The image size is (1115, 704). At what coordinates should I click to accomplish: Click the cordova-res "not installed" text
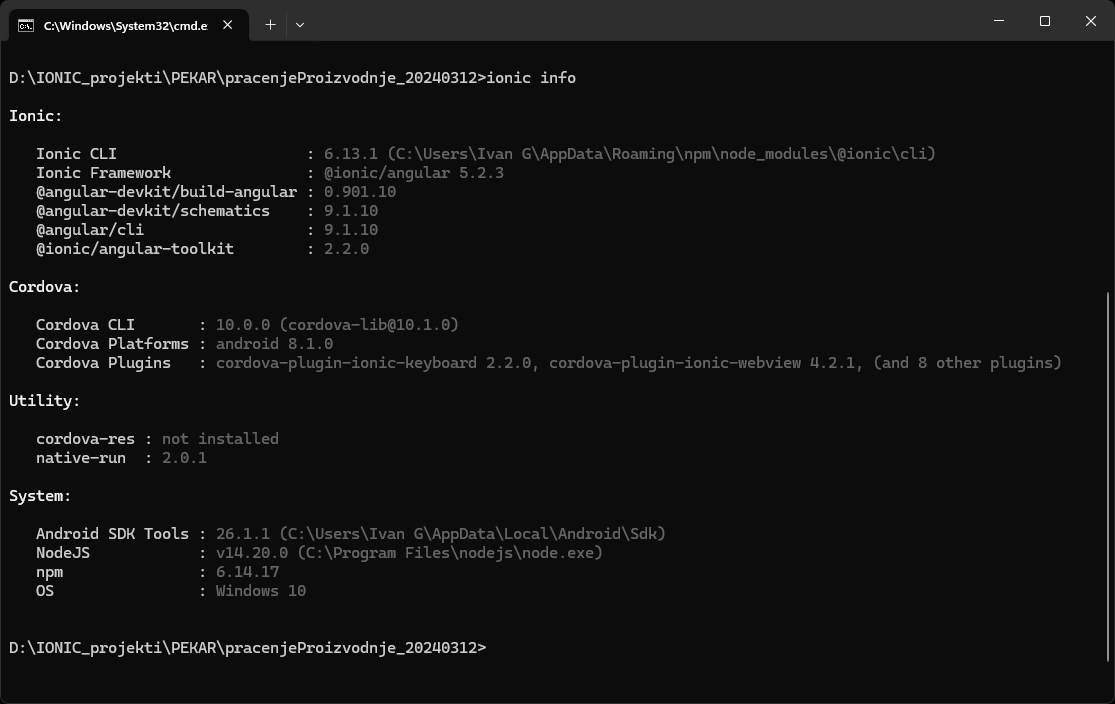220,438
